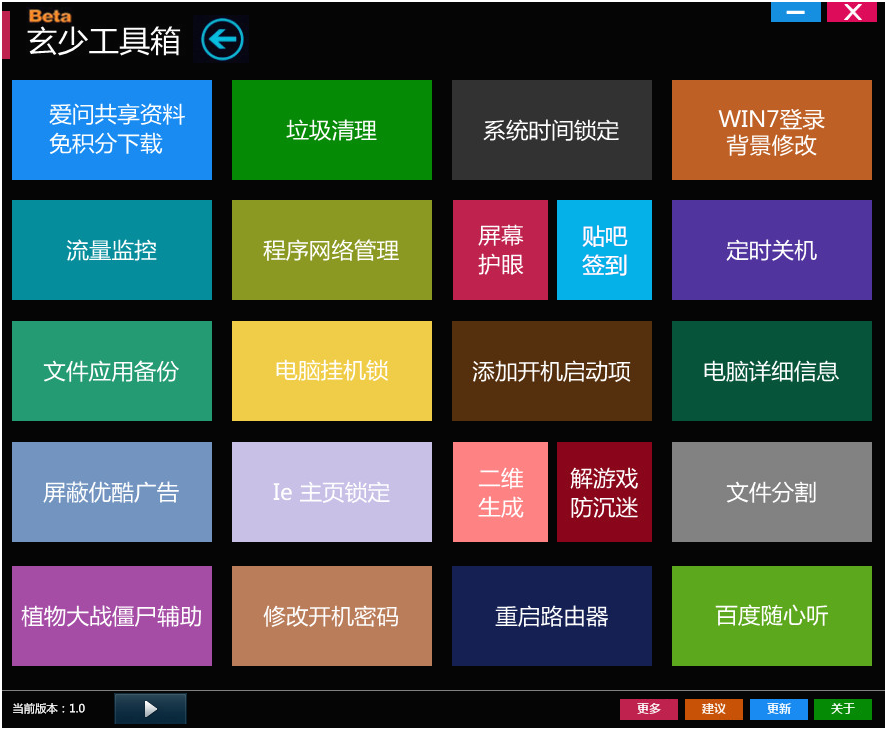Open 百度随心听 tile
This screenshot has width=887, height=731.
772,616
